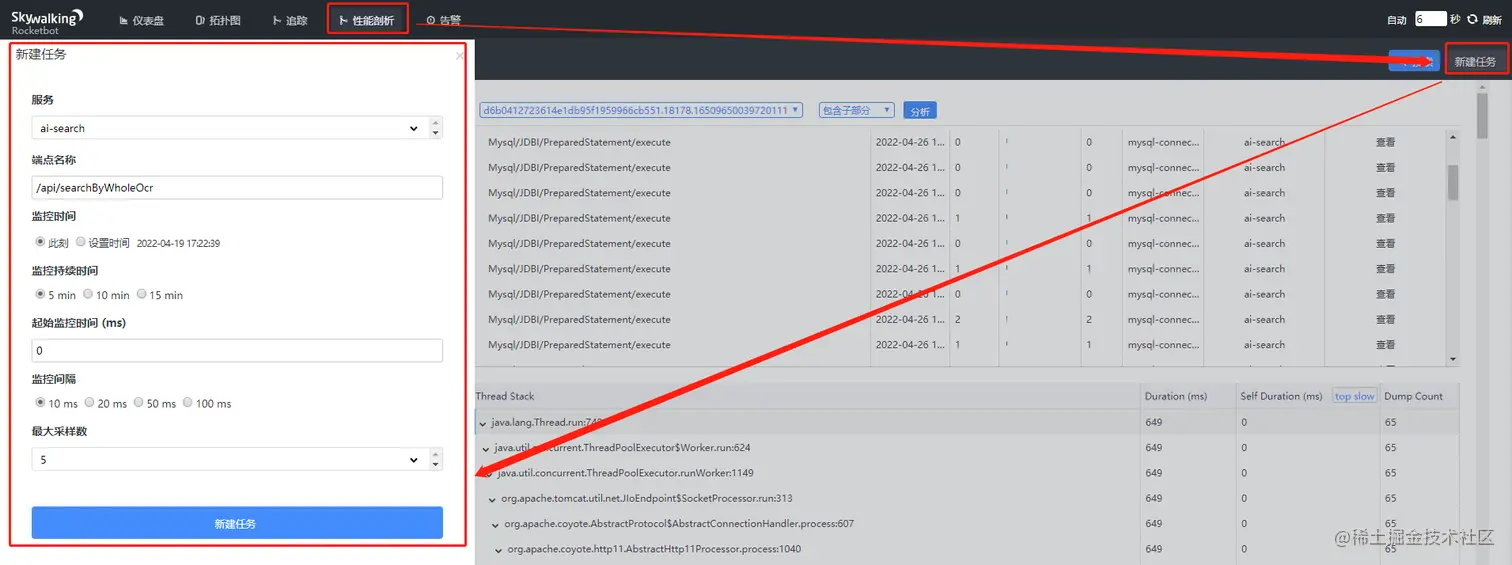Click the spinner arrows on the 服务 select
This screenshot has height=565, width=1512.
(434, 128)
